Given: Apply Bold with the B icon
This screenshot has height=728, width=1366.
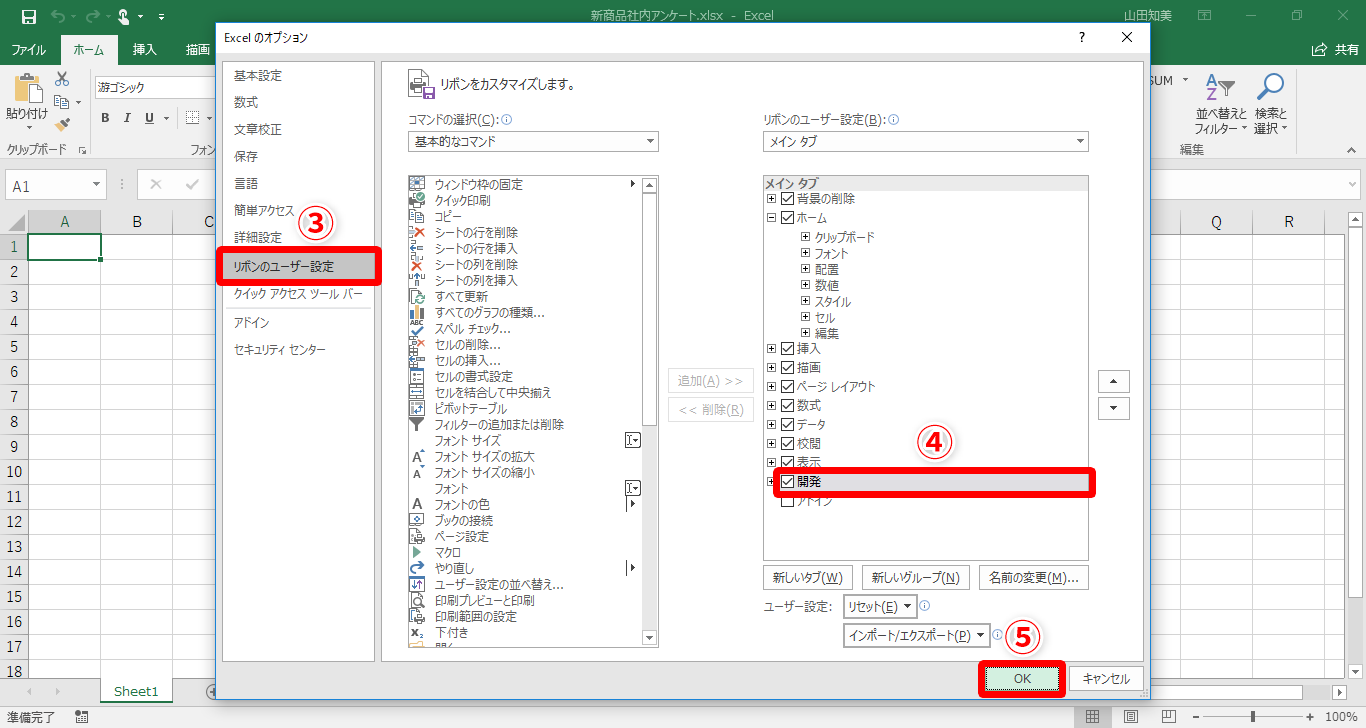Looking at the screenshot, I should point(105,118).
